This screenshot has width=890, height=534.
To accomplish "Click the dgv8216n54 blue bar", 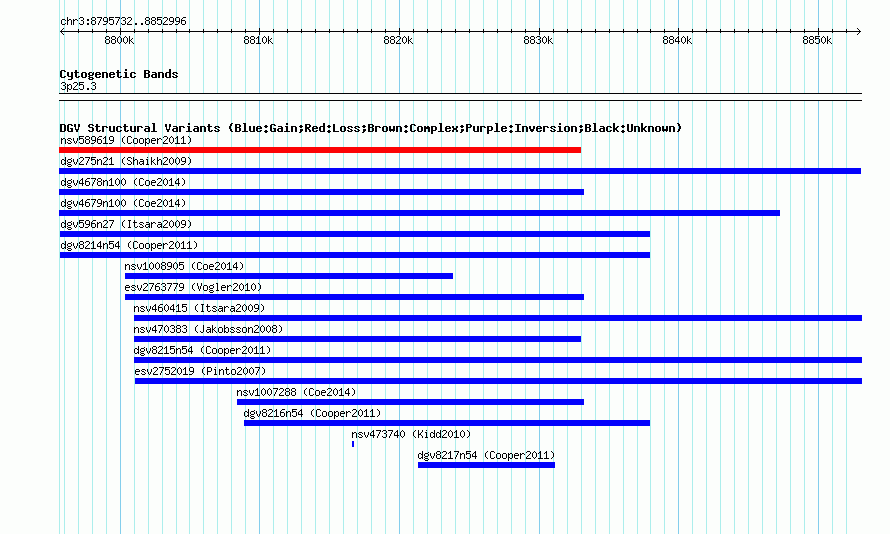I will [447, 423].
